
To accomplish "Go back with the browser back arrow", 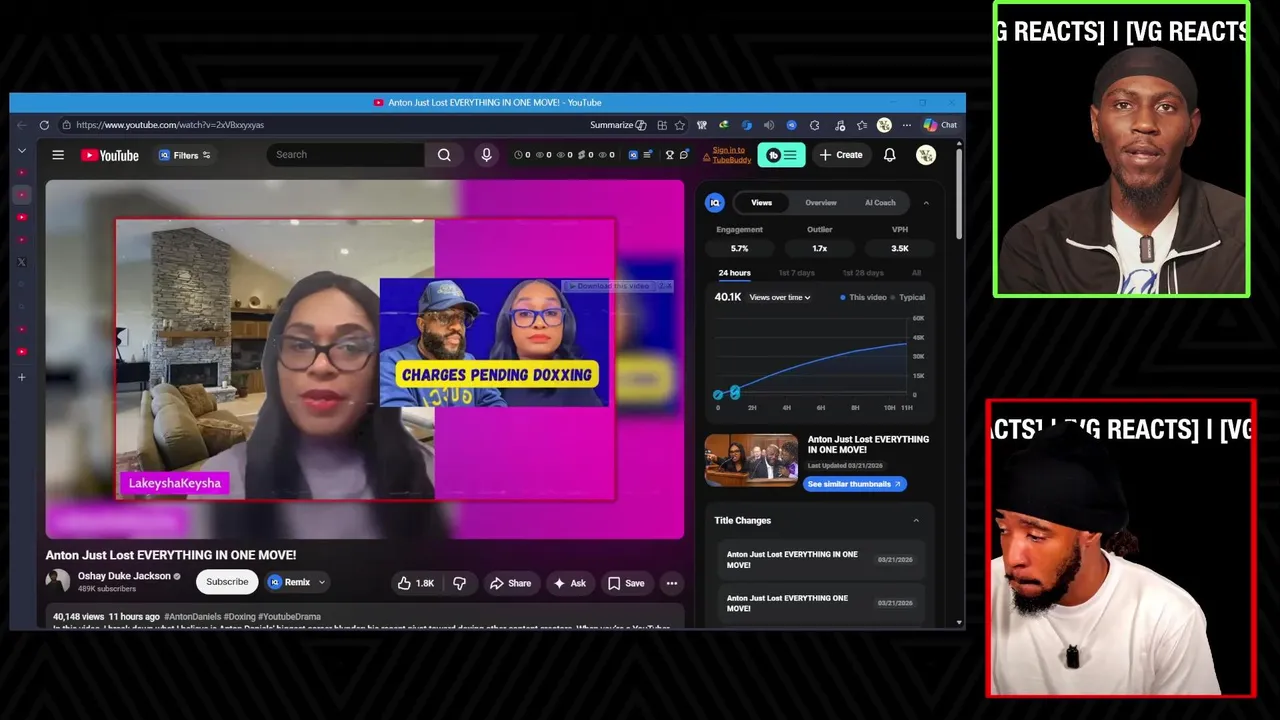I will click(x=22, y=125).
